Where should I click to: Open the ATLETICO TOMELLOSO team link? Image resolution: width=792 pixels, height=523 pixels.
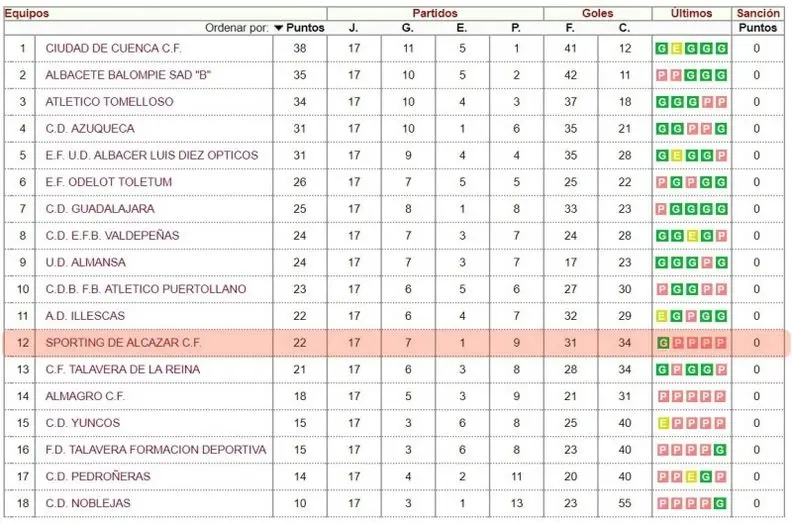(109, 102)
